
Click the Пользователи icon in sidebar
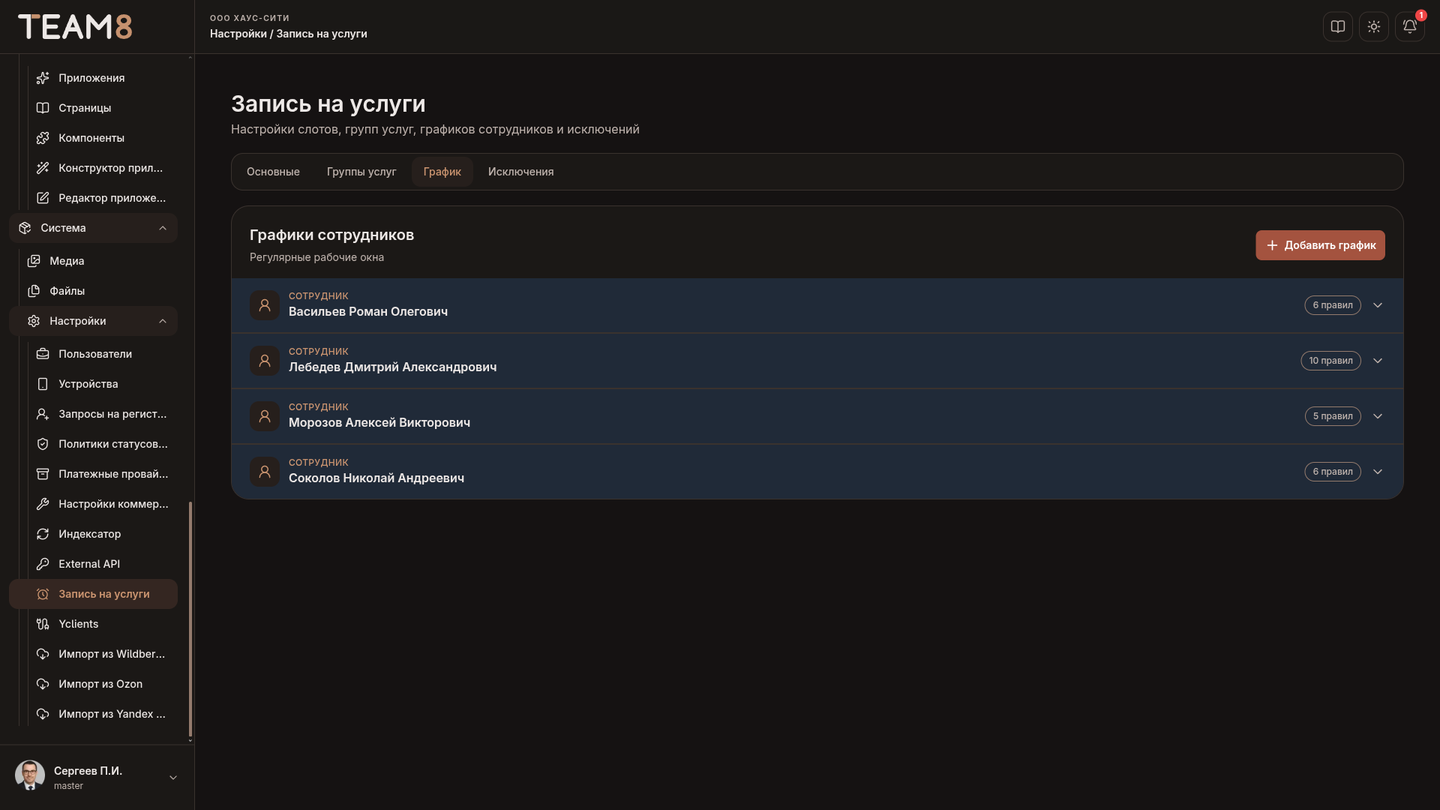point(43,354)
